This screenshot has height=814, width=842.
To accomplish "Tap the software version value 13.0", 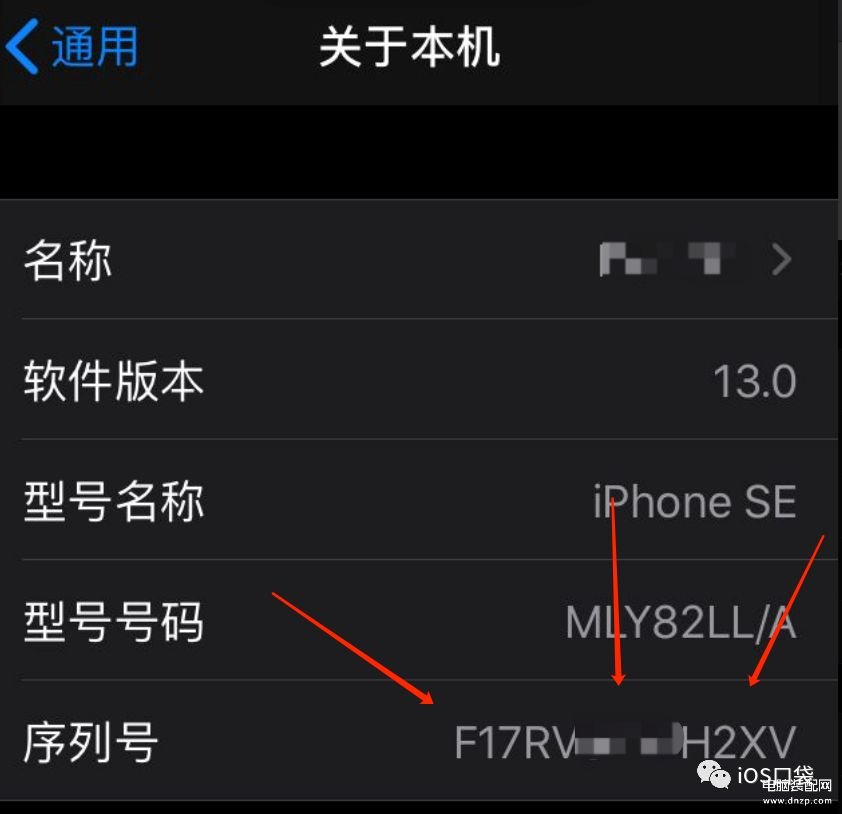I will (754, 381).
